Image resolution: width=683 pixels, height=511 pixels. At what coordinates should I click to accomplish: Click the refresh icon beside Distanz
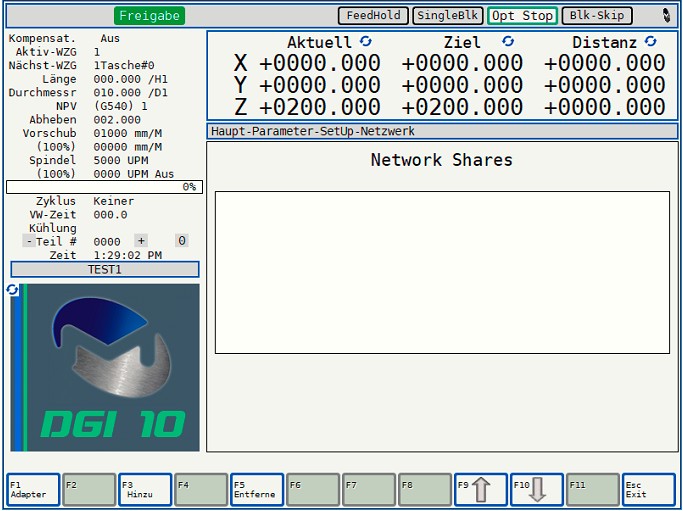click(650, 41)
